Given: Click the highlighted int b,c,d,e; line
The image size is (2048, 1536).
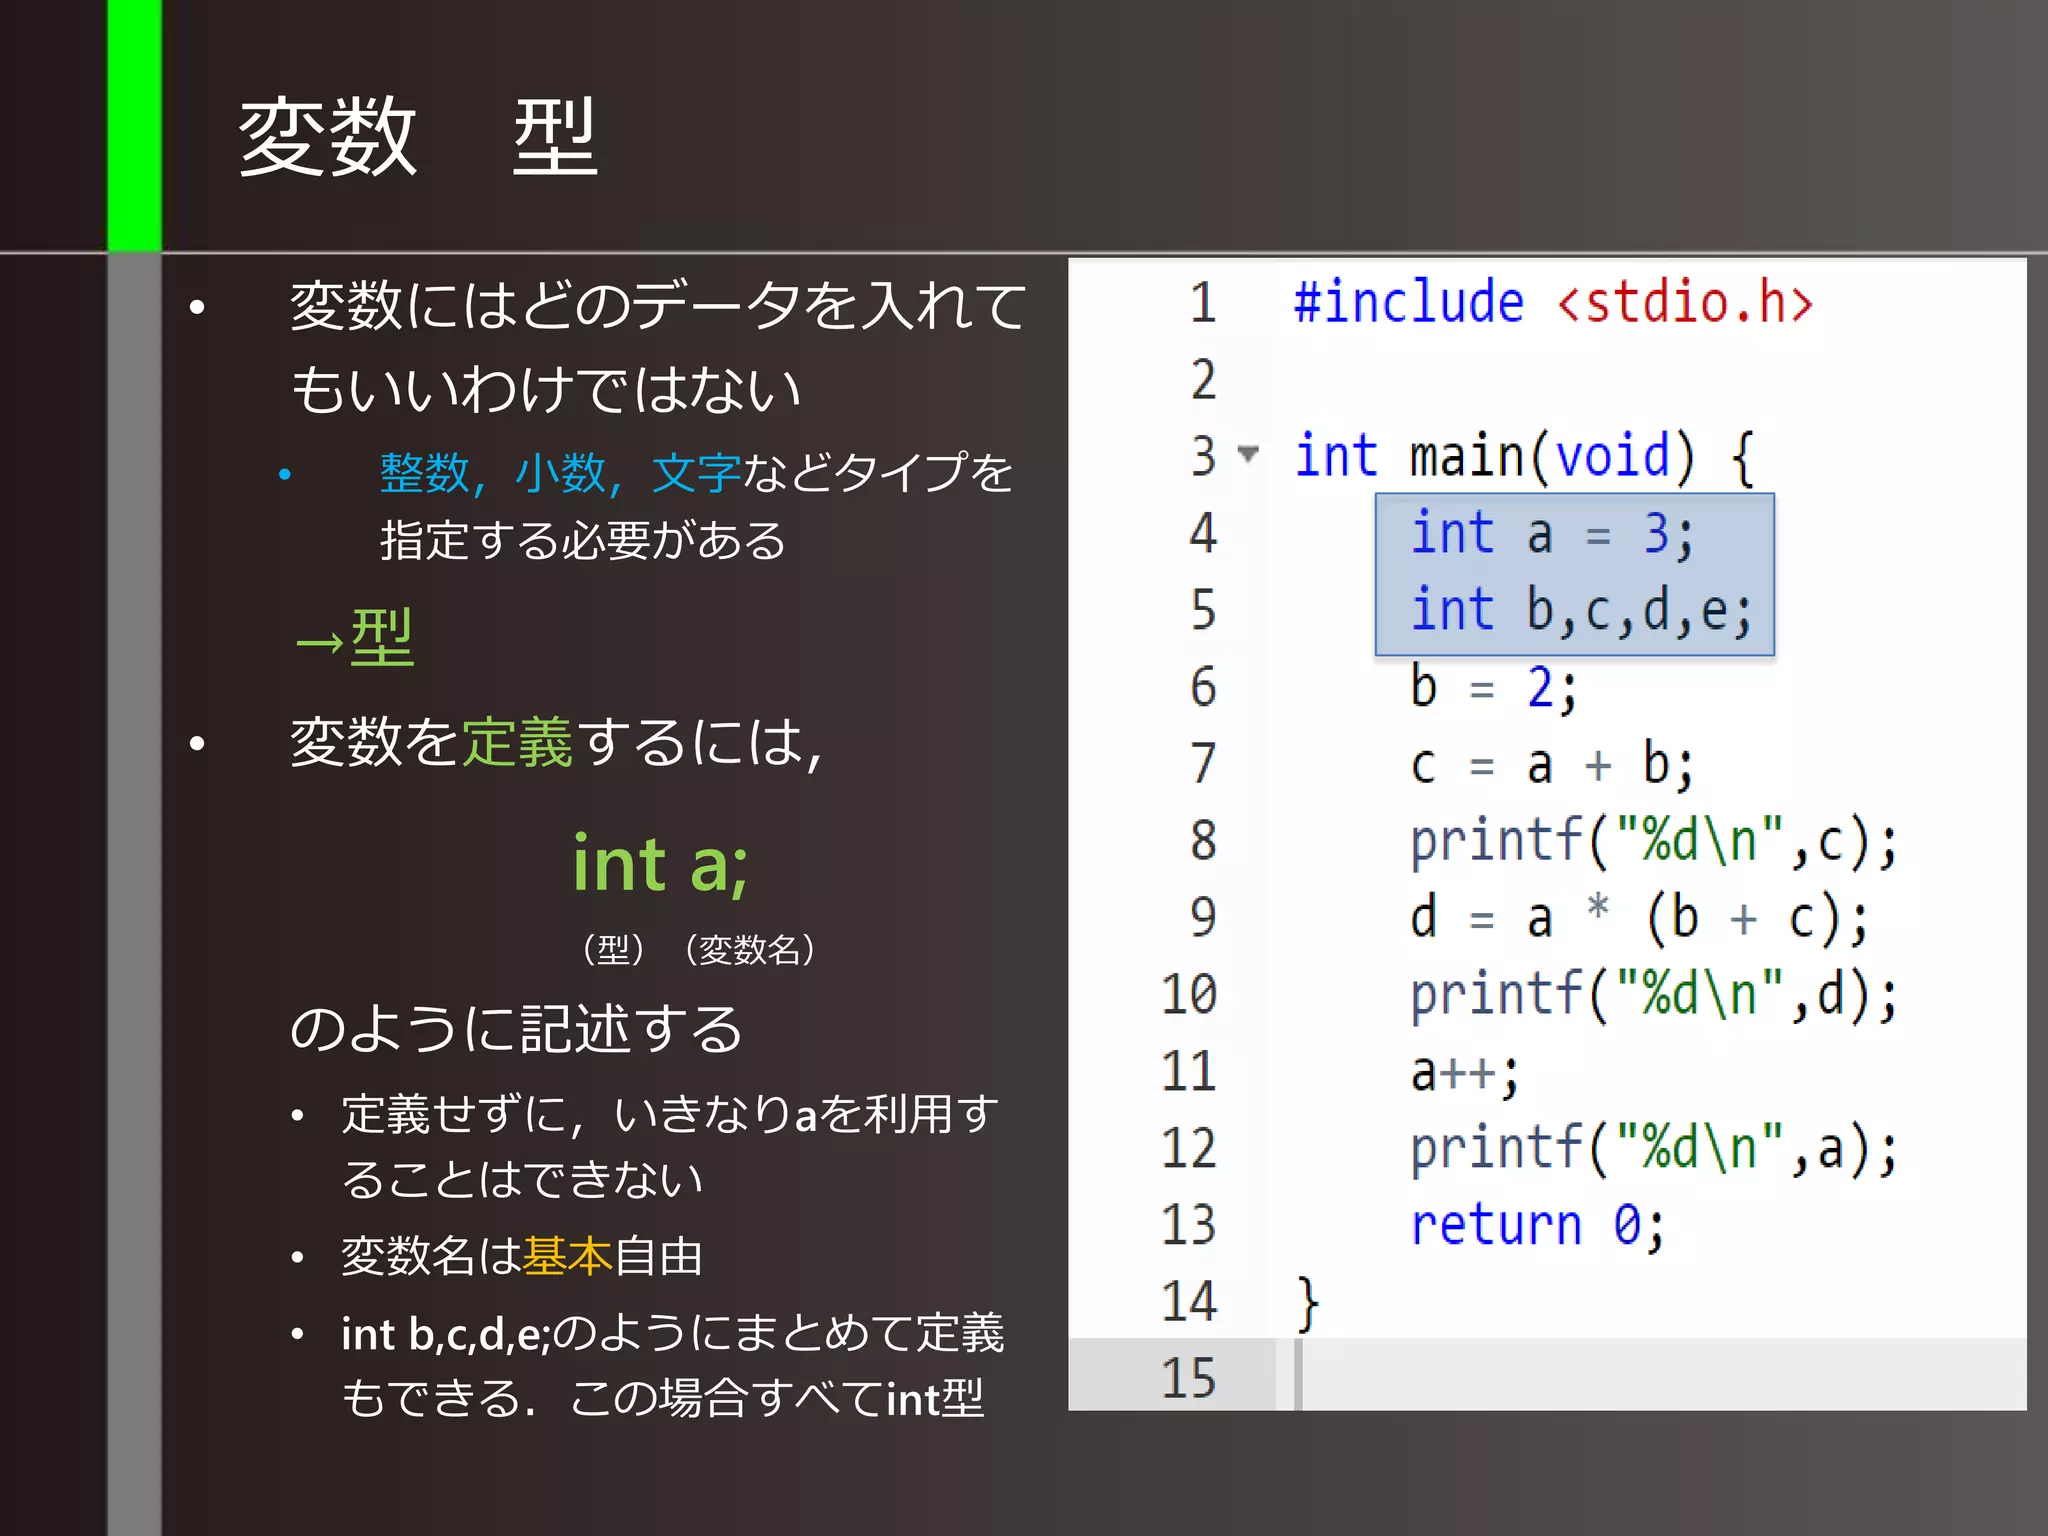Looking at the screenshot, I should (x=1581, y=610).
